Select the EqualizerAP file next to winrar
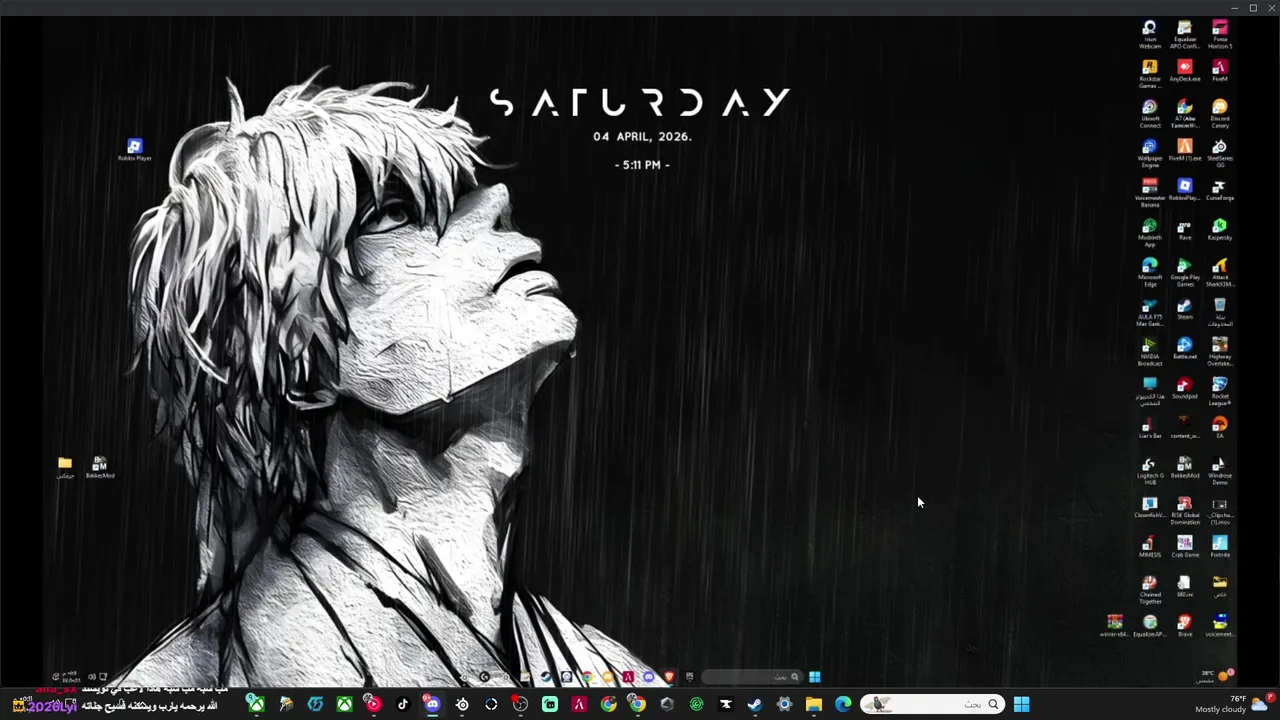Screen dimensions: 1280x720 click(x=1150, y=626)
